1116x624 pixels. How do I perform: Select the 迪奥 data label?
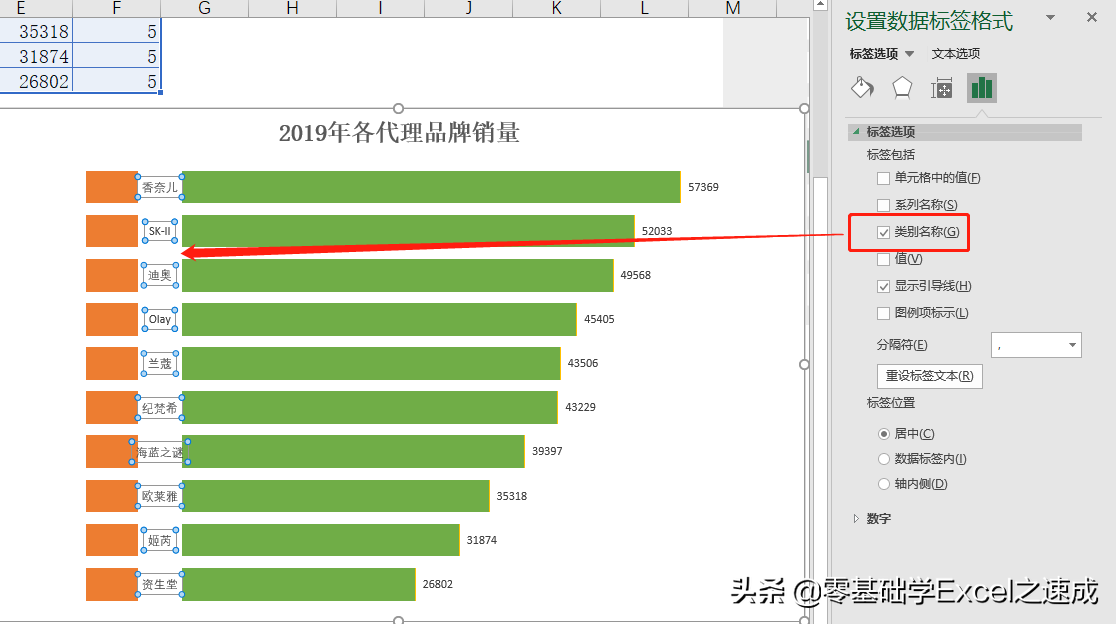point(159,275)
